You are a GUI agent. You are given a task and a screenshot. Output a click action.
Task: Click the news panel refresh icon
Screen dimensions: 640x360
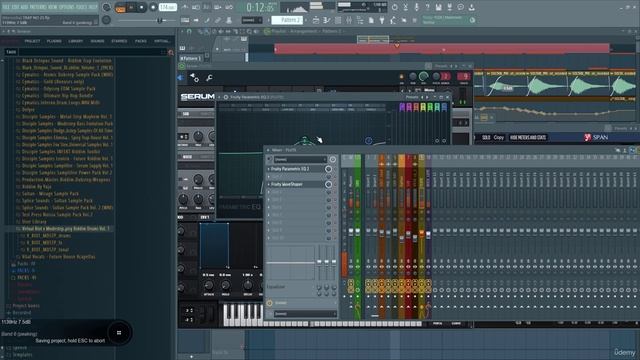472,20
